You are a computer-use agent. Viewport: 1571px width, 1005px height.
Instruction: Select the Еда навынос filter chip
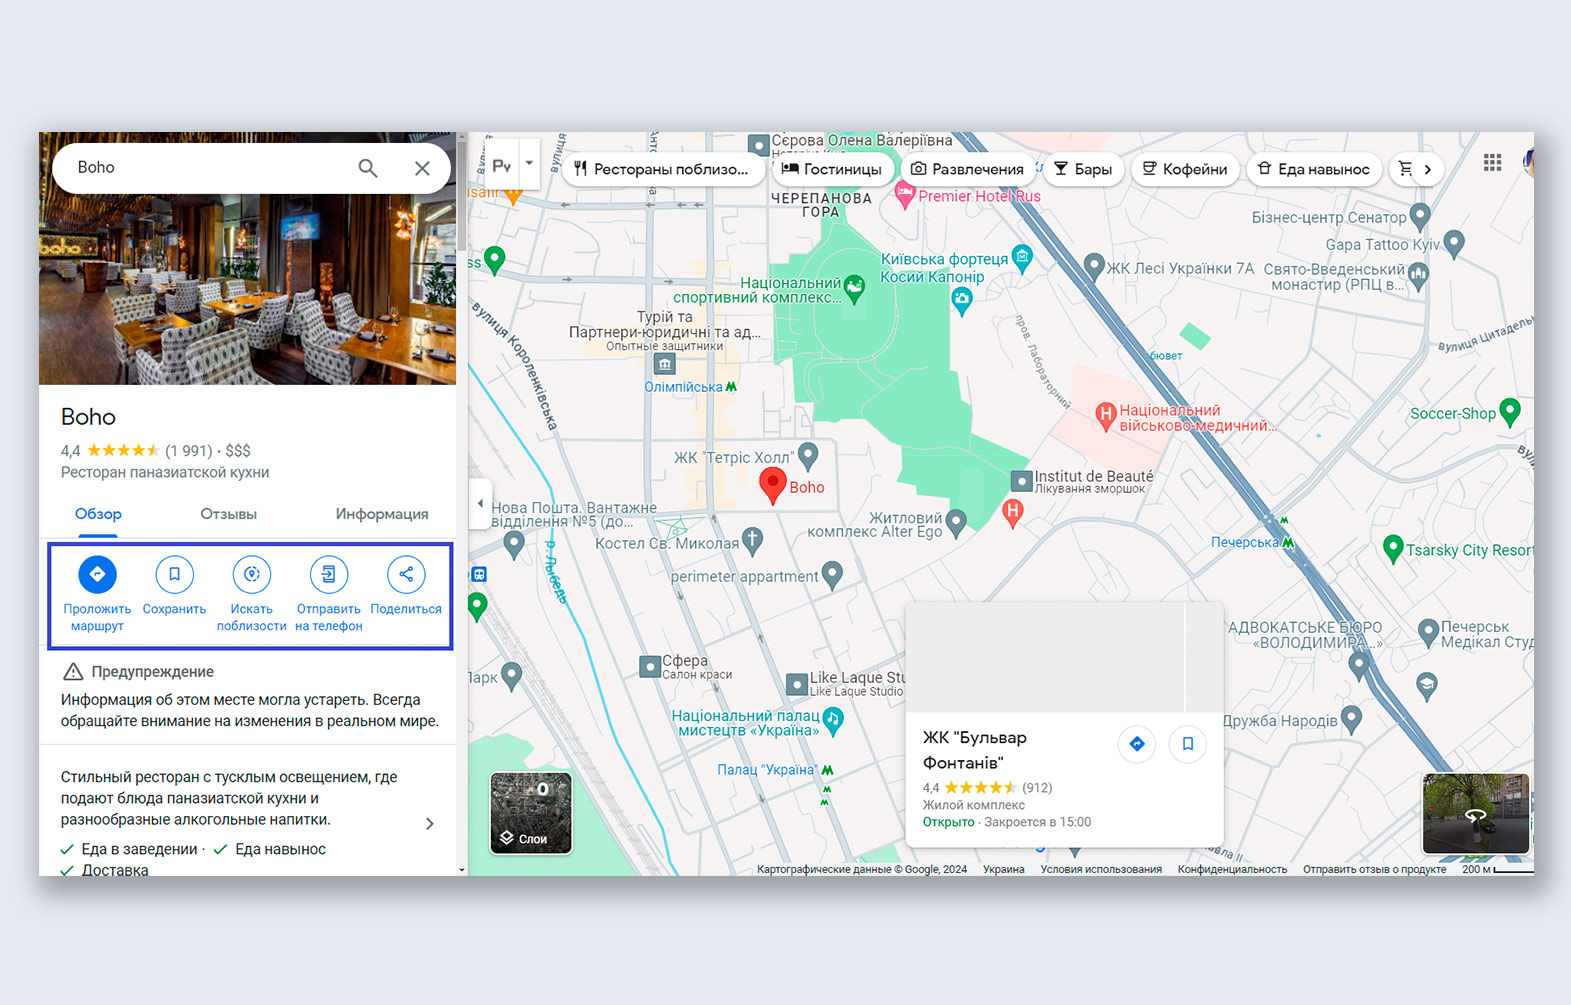[1314, 169]
